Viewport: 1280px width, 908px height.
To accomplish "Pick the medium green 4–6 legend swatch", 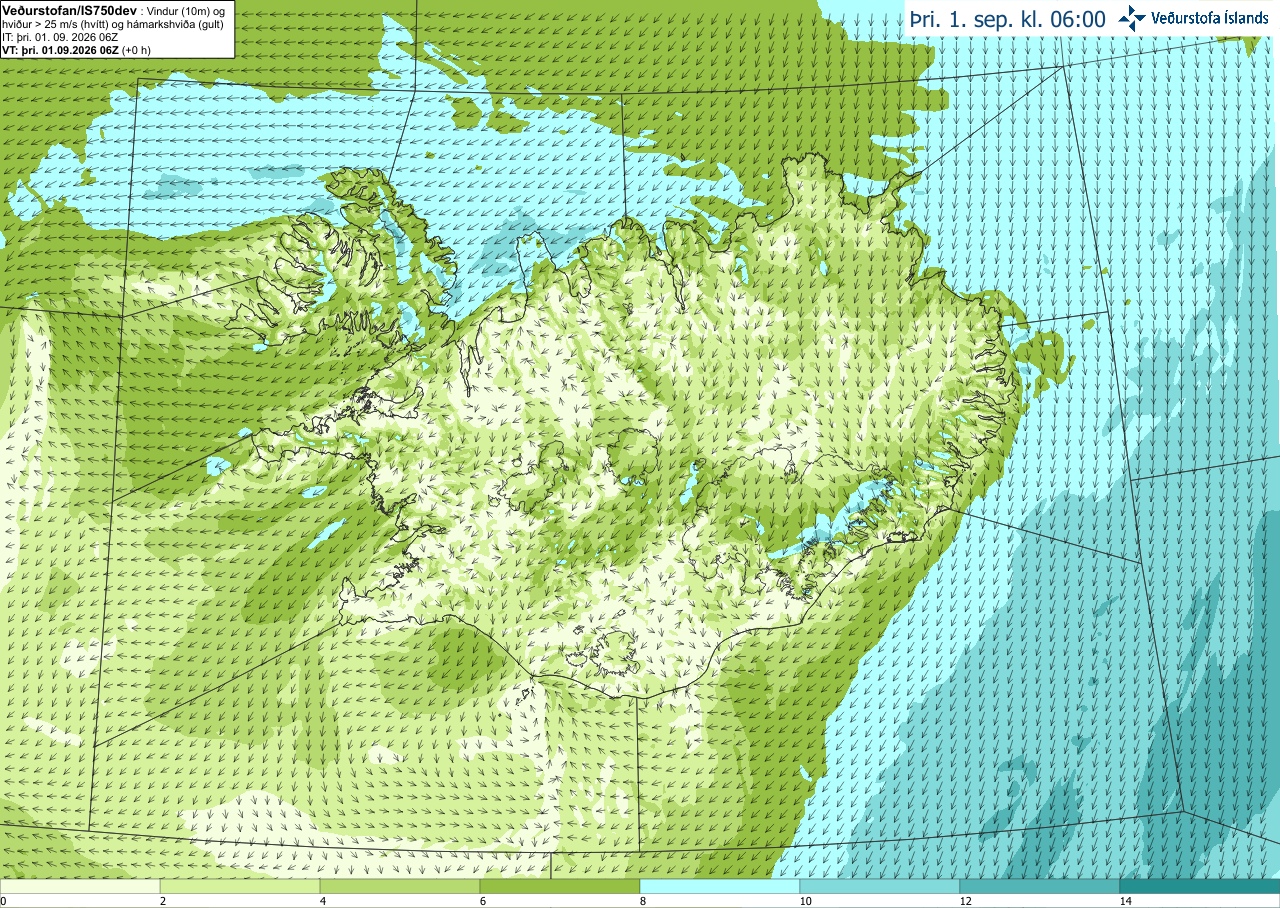I will (x=400, y=886).
